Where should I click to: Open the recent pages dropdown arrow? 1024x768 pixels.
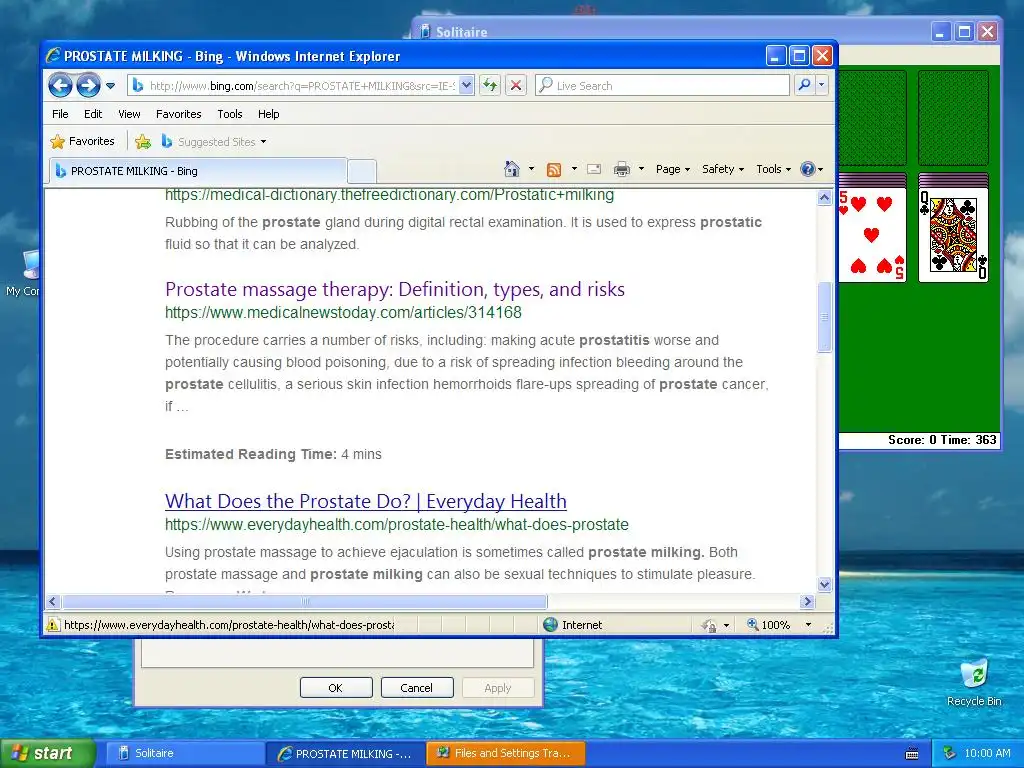tap(110, 86)
